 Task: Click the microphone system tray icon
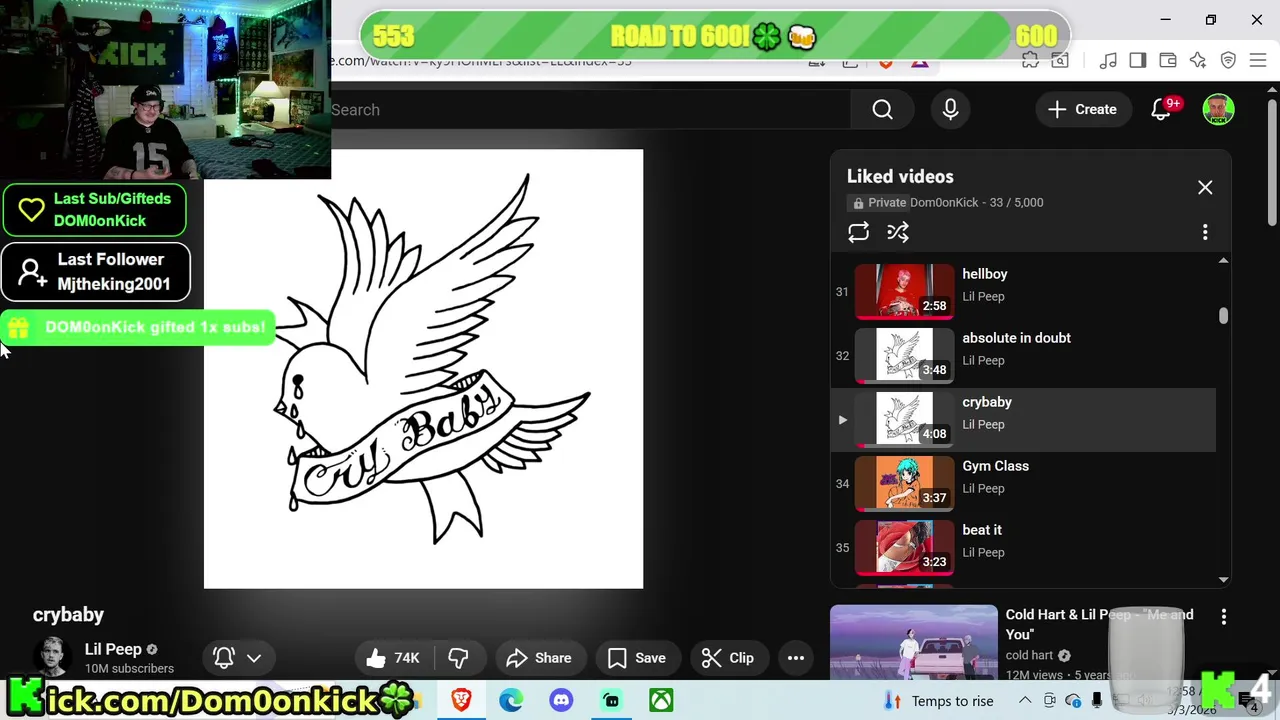tap(1097, 701)
